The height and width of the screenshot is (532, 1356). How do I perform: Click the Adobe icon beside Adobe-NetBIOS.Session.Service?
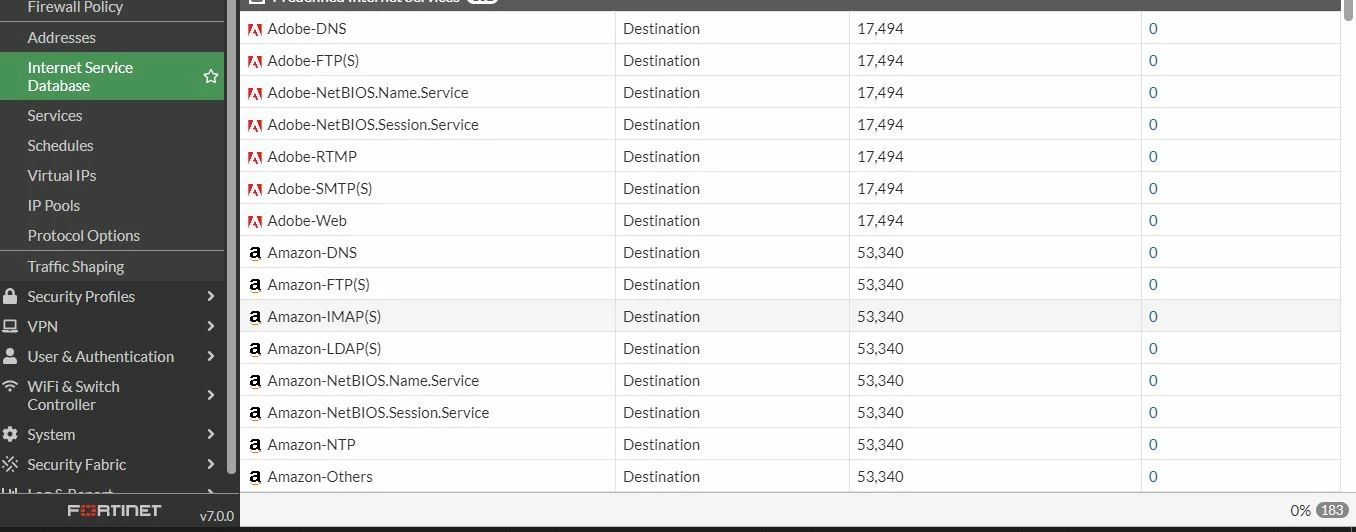tap(255, 125)
